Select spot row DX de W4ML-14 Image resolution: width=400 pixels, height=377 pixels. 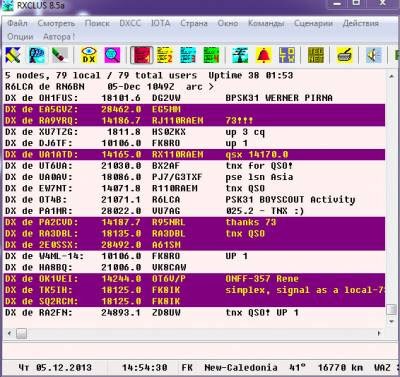(195, 256)
